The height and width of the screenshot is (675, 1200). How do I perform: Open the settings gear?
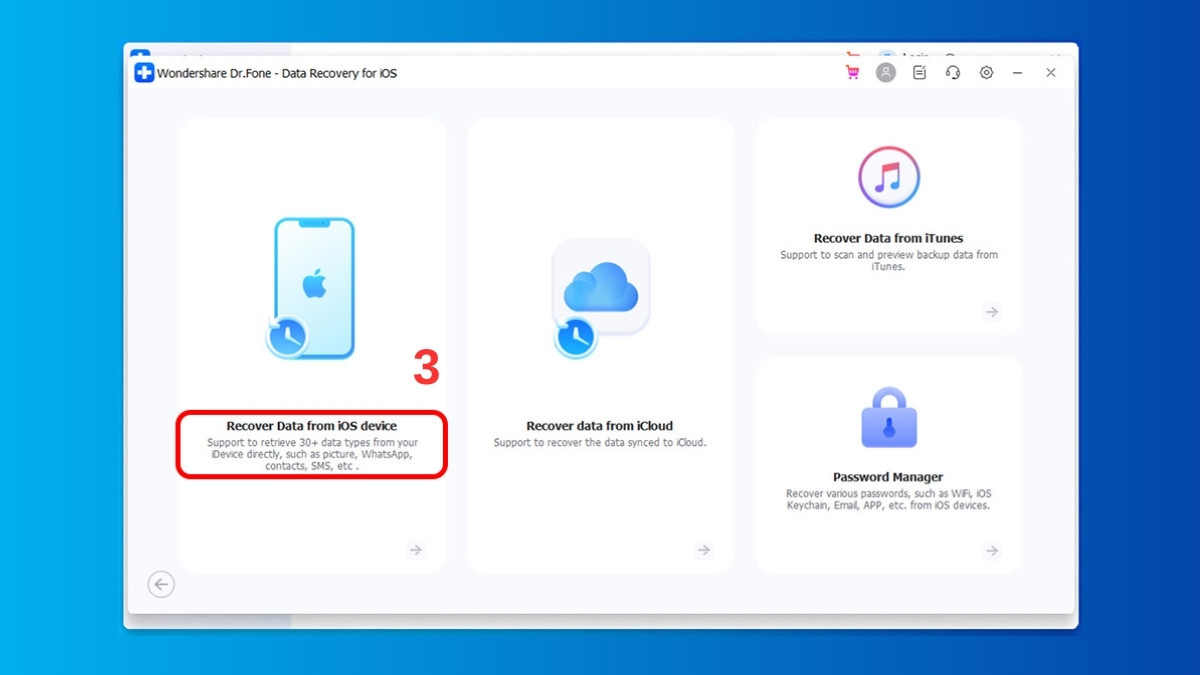coord(986,72)
